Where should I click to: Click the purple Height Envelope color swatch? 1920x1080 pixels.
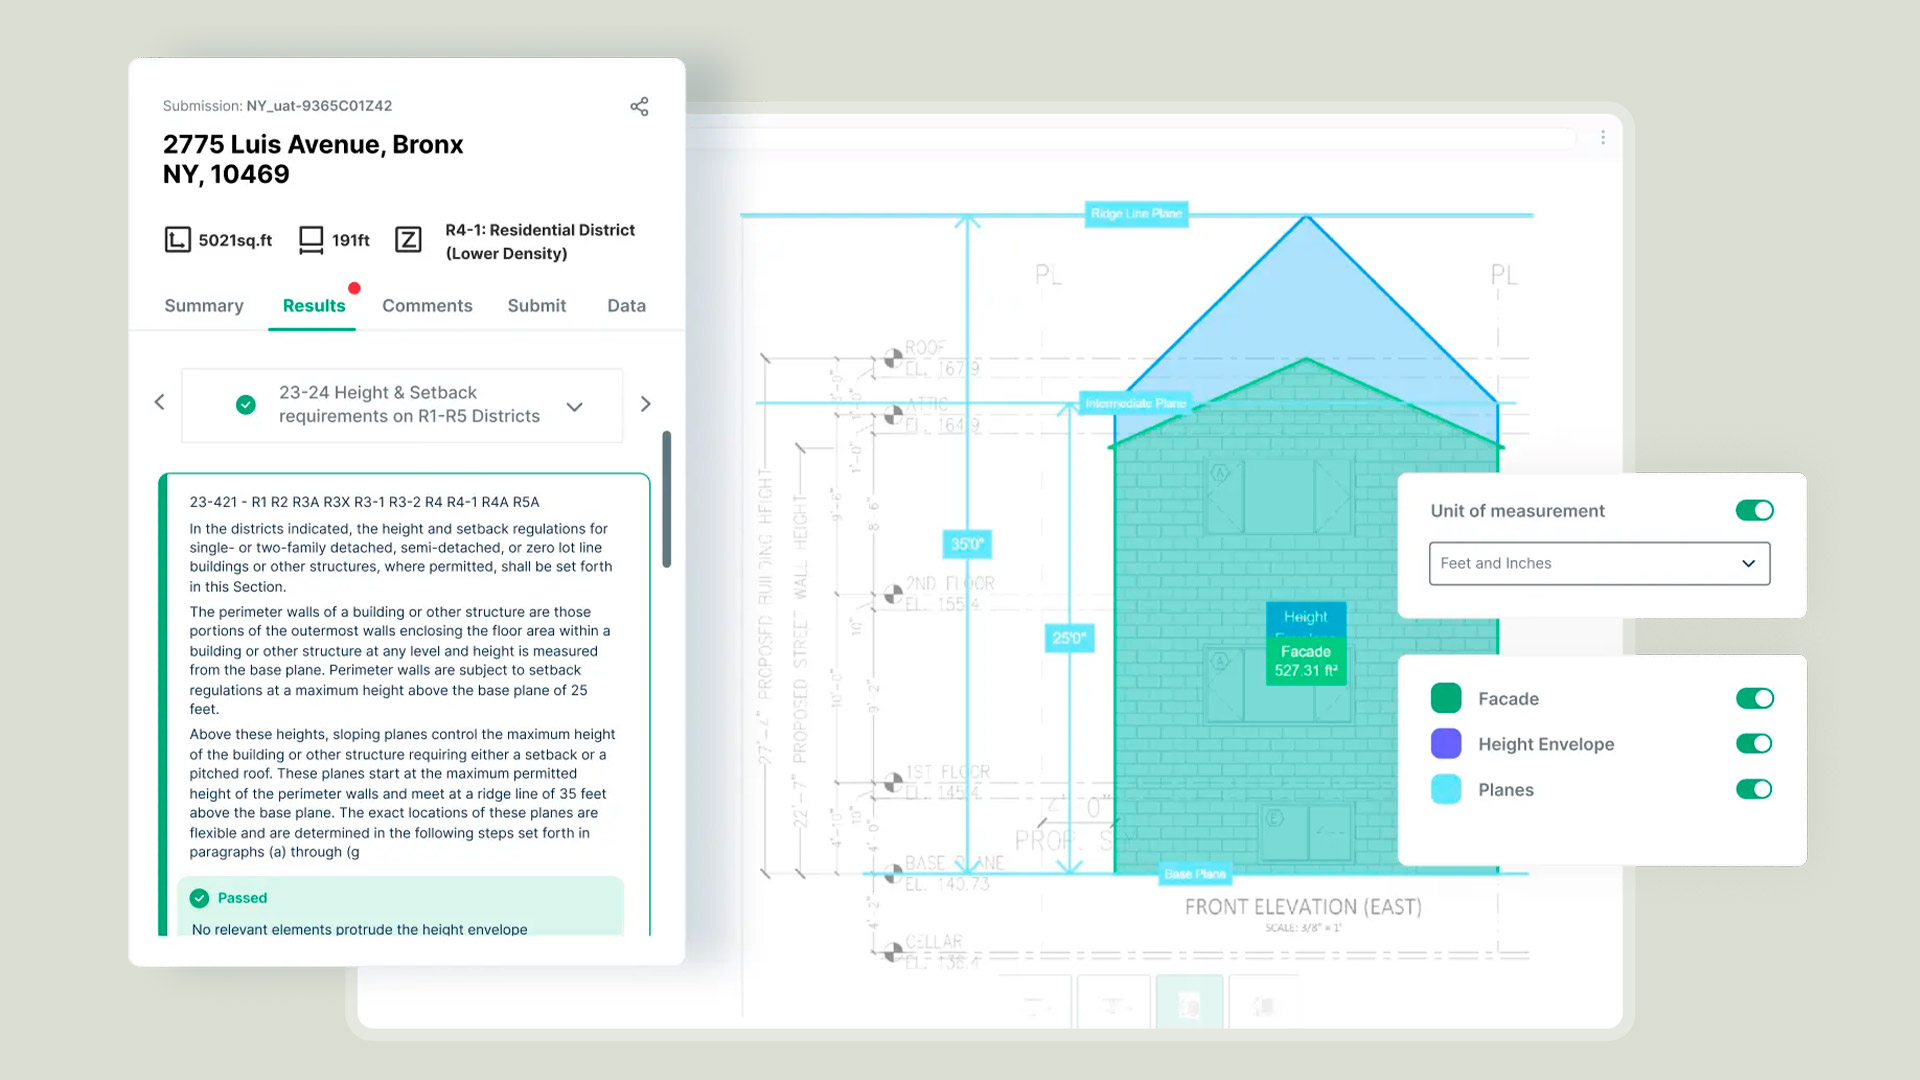[1446, 743]
